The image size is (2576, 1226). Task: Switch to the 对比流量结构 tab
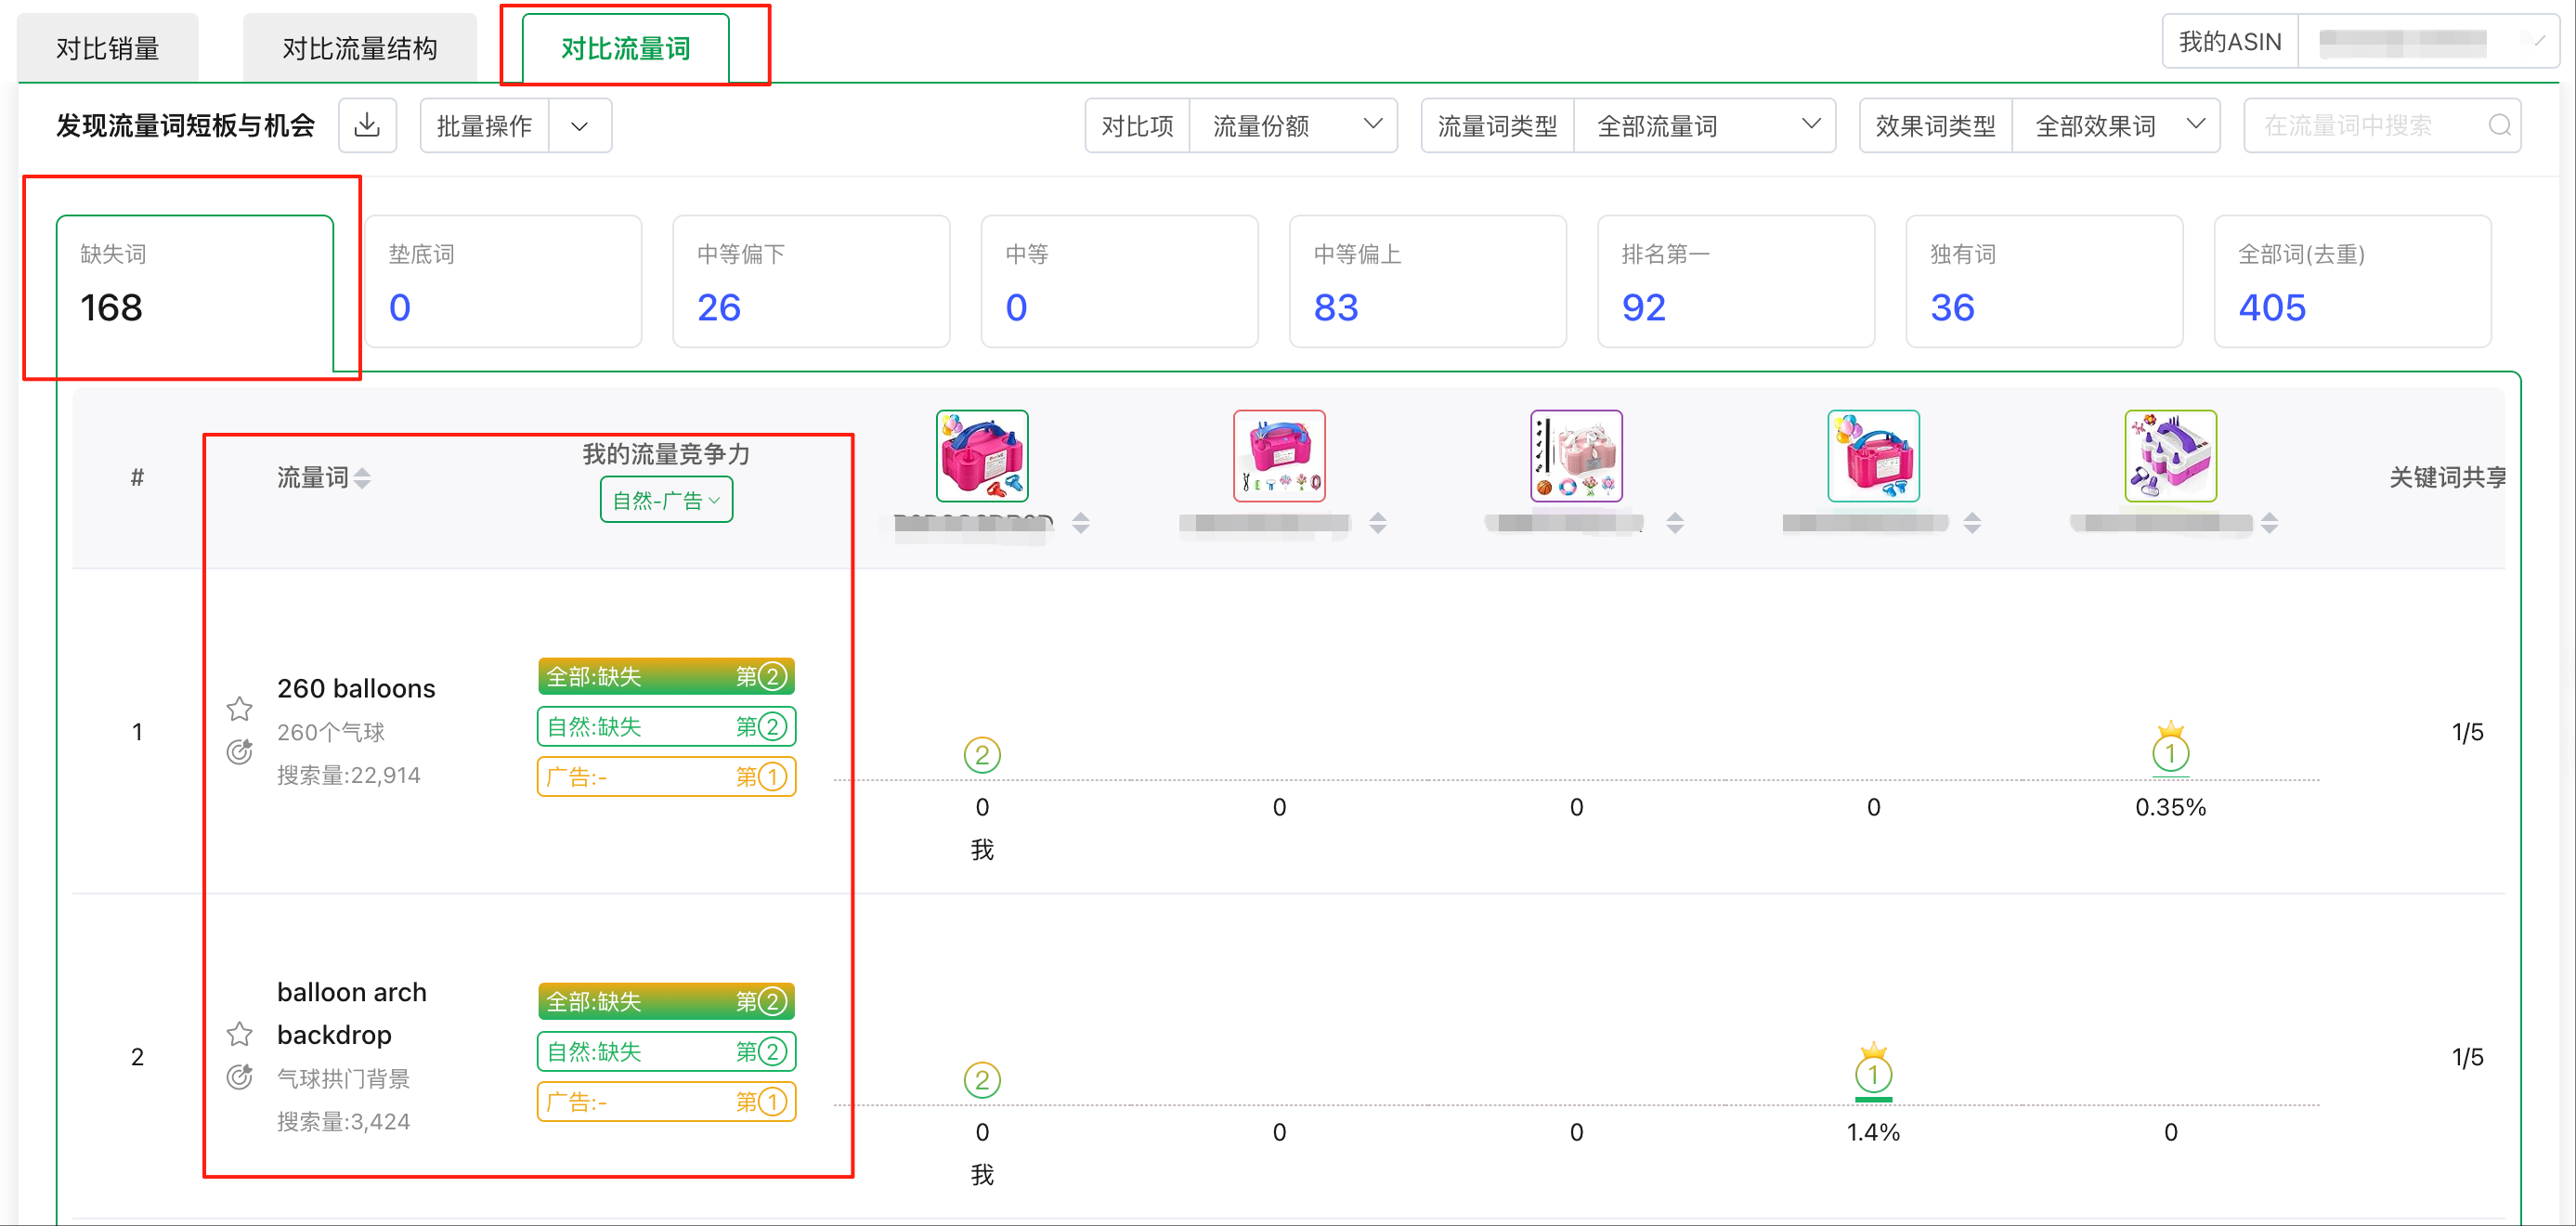359,47
